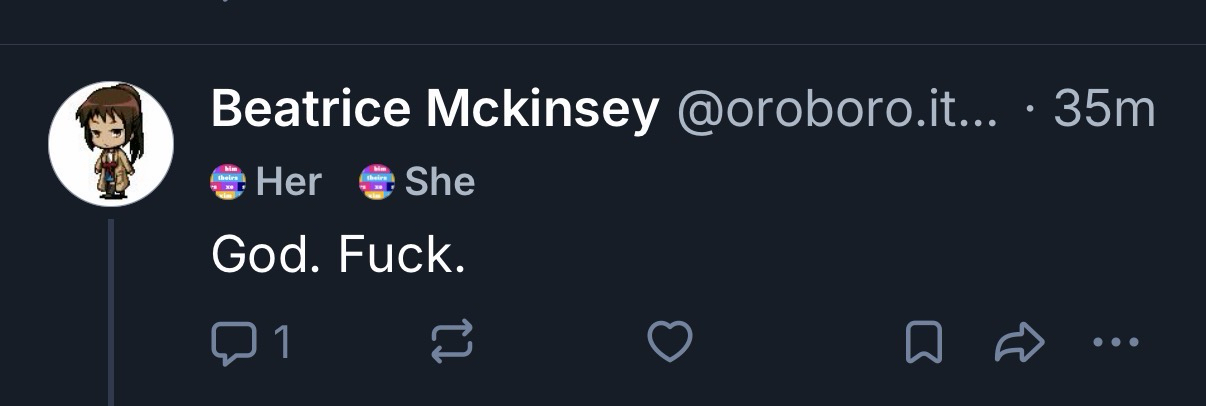The width and height of the screenshot is (1206, 406).
Task: Click the 35m timestamp
Action: [1104, 110]
